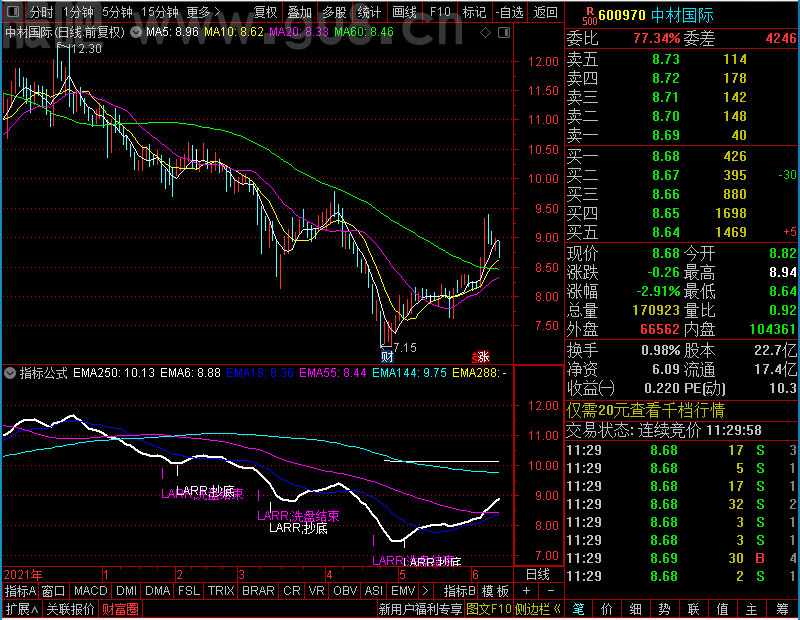Viewport: 800px width, 620px height.
Task: Click the stock name 中材国际
Action: tap(682, 15)
